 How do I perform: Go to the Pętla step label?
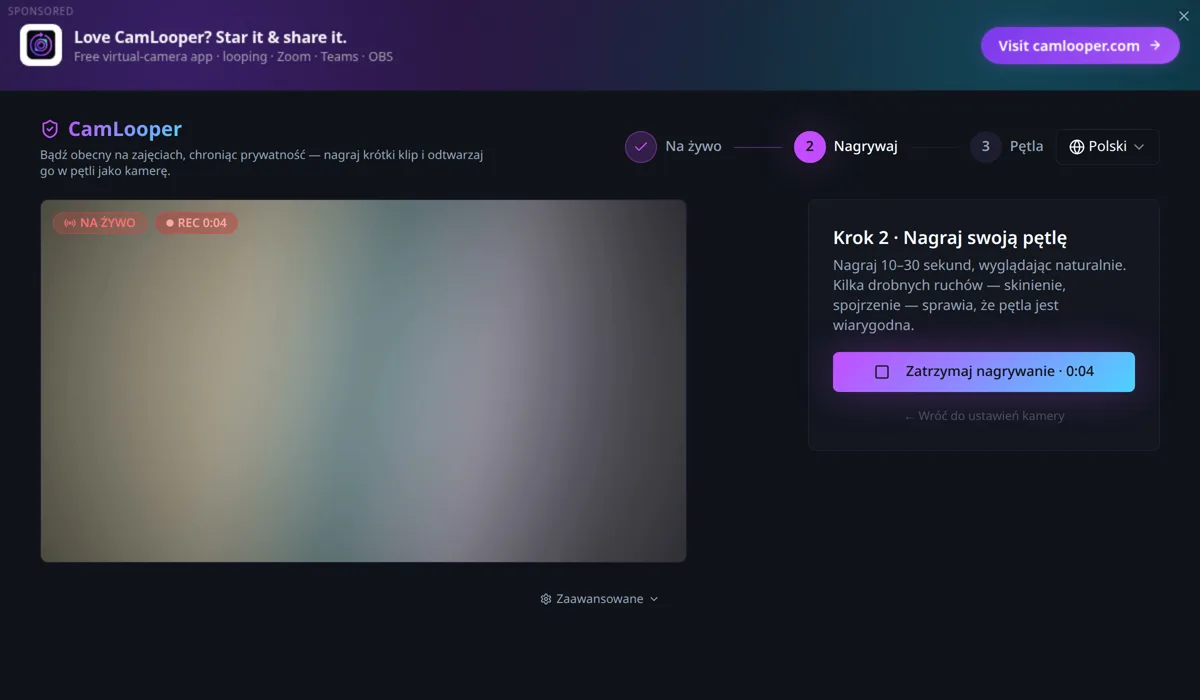pyautogui.click(x=1026, y=146)
